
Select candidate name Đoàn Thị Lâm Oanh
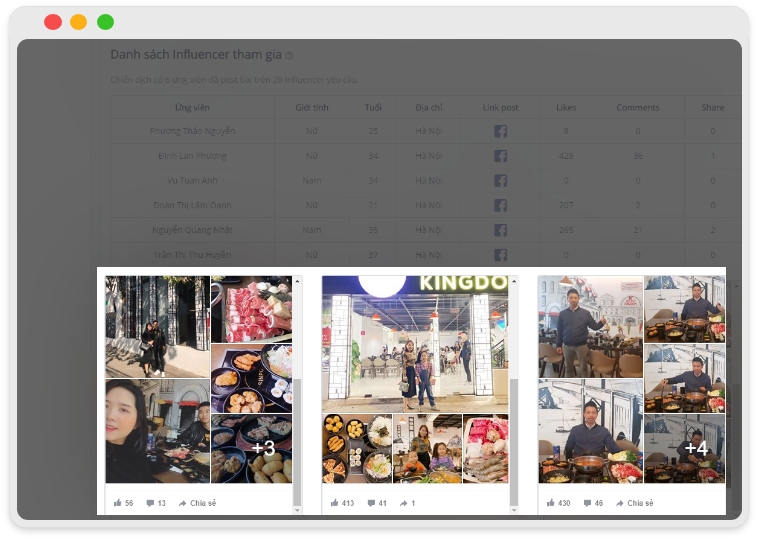coord(192,205)
